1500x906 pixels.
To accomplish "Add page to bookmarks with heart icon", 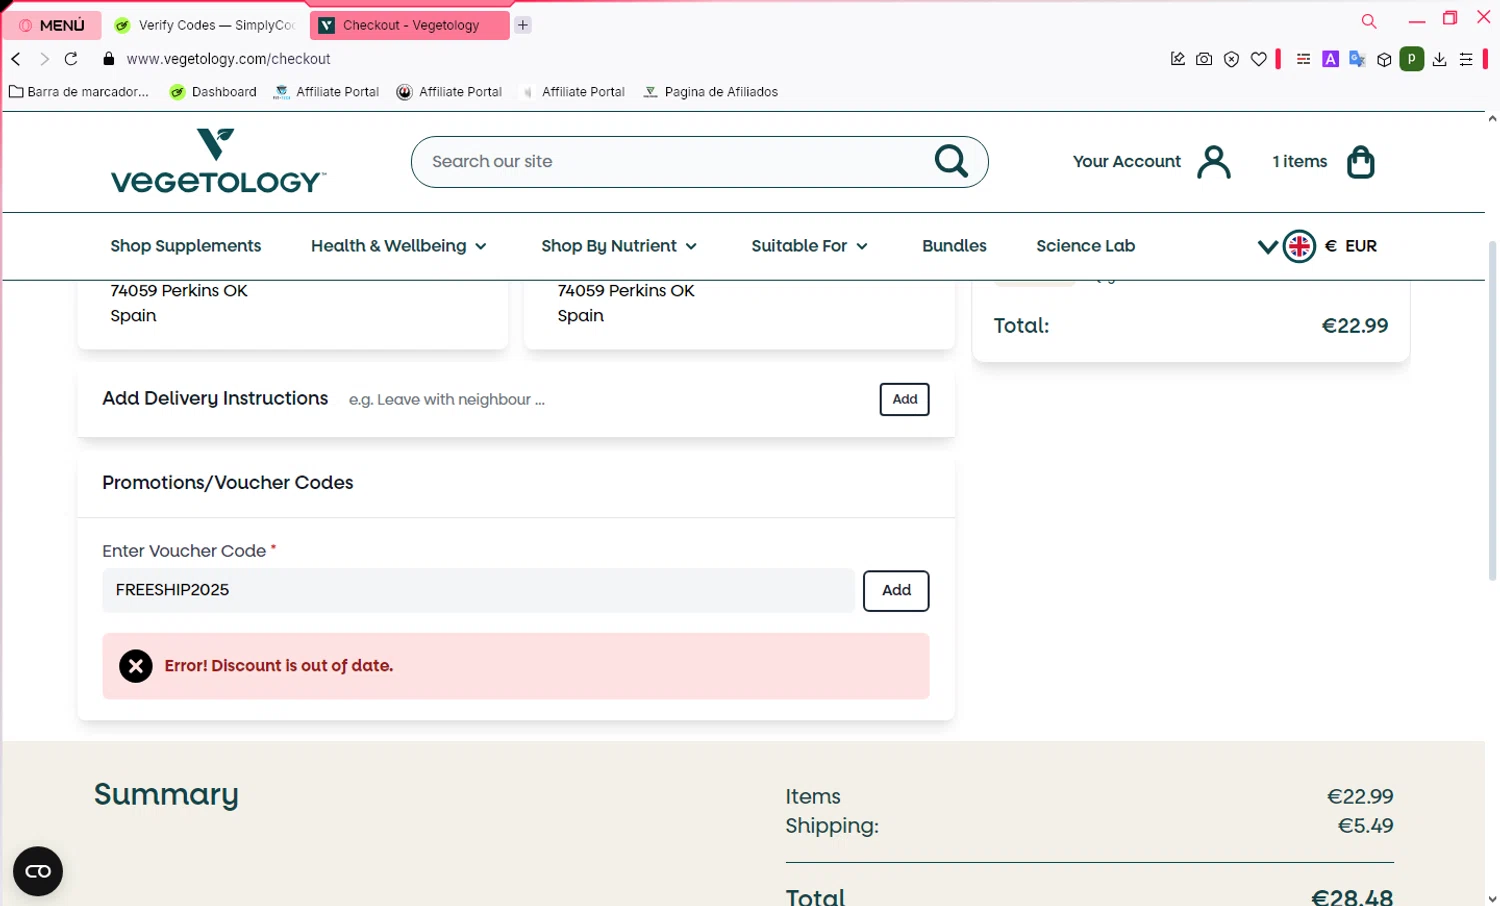I will point(1259,59).
